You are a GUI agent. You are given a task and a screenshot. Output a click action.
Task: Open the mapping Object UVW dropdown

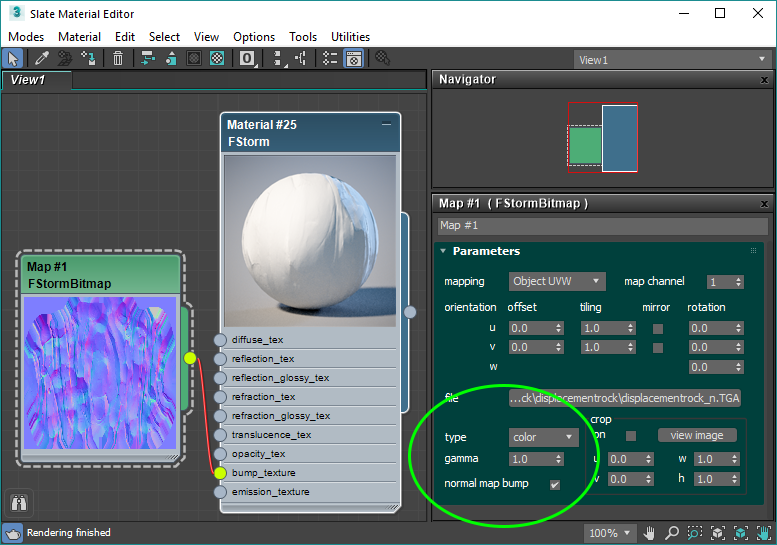[557, 281]
